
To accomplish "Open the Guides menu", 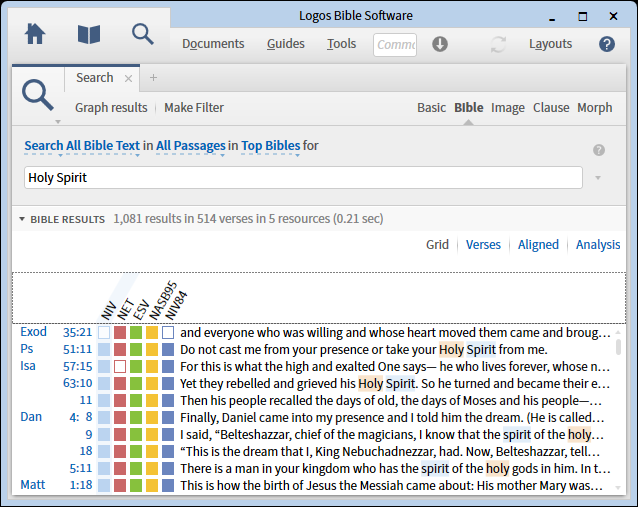I will point(285,44).
